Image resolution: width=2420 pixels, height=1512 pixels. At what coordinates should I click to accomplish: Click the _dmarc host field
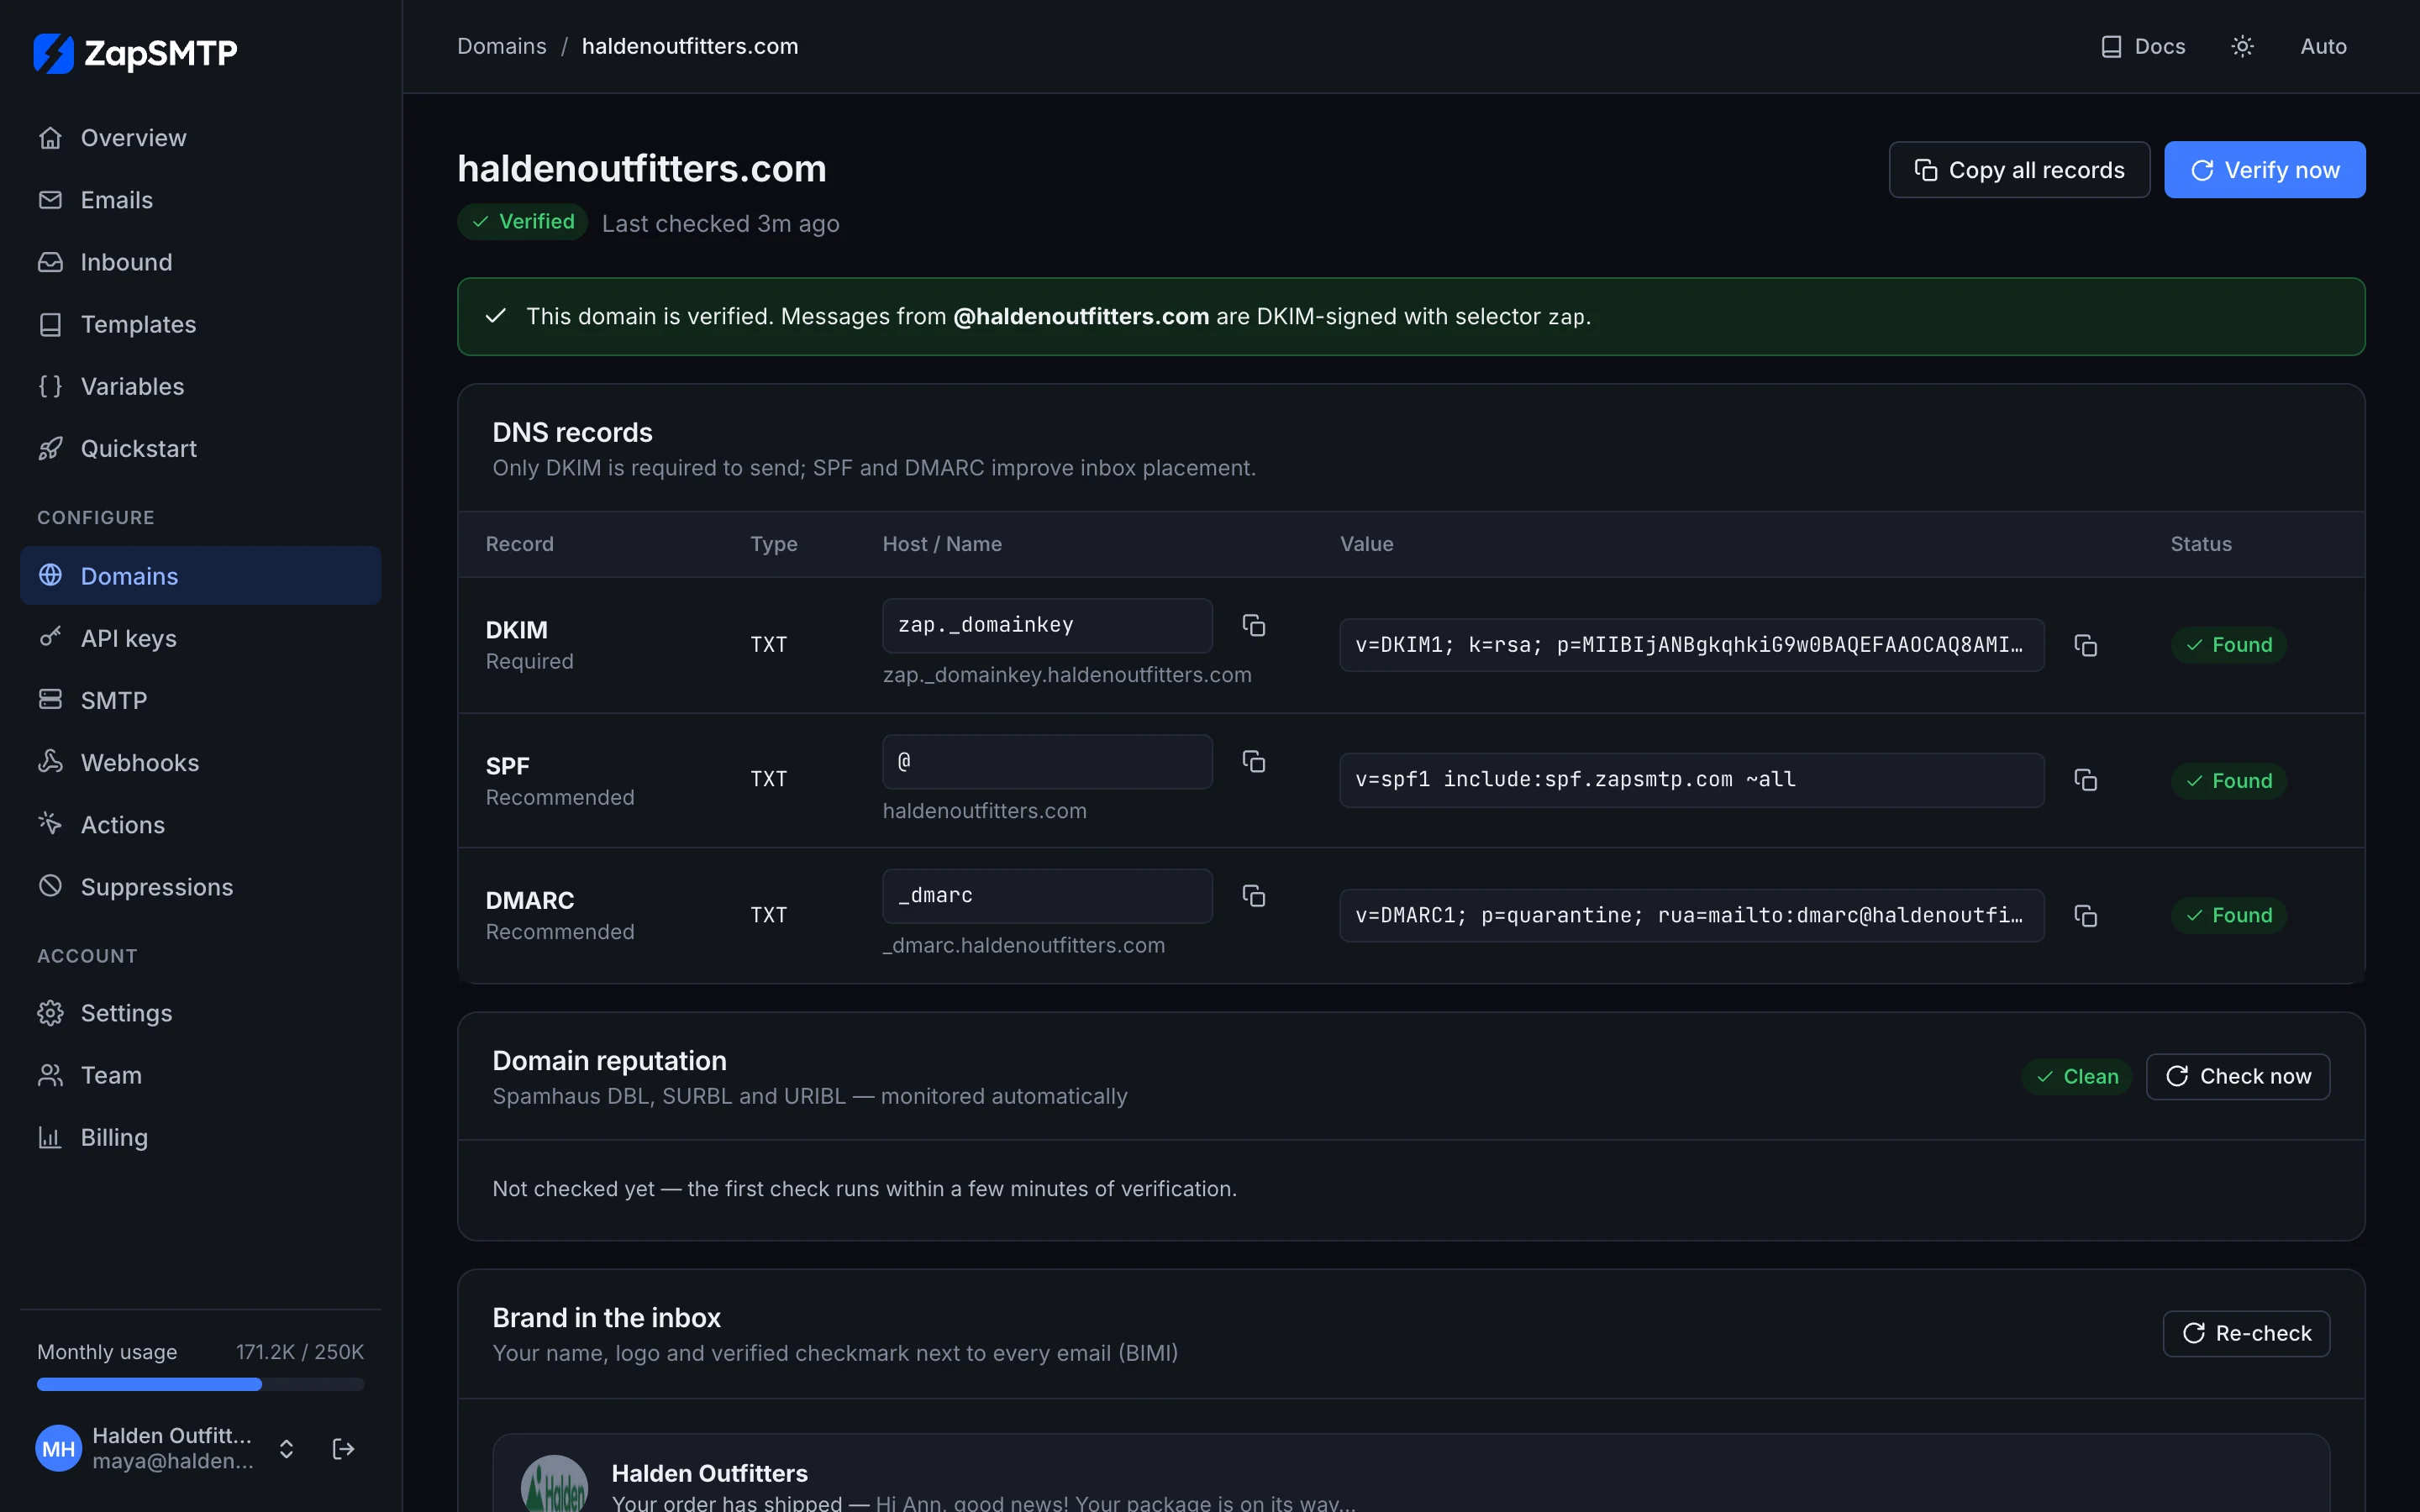click(x=1047, y=896)
